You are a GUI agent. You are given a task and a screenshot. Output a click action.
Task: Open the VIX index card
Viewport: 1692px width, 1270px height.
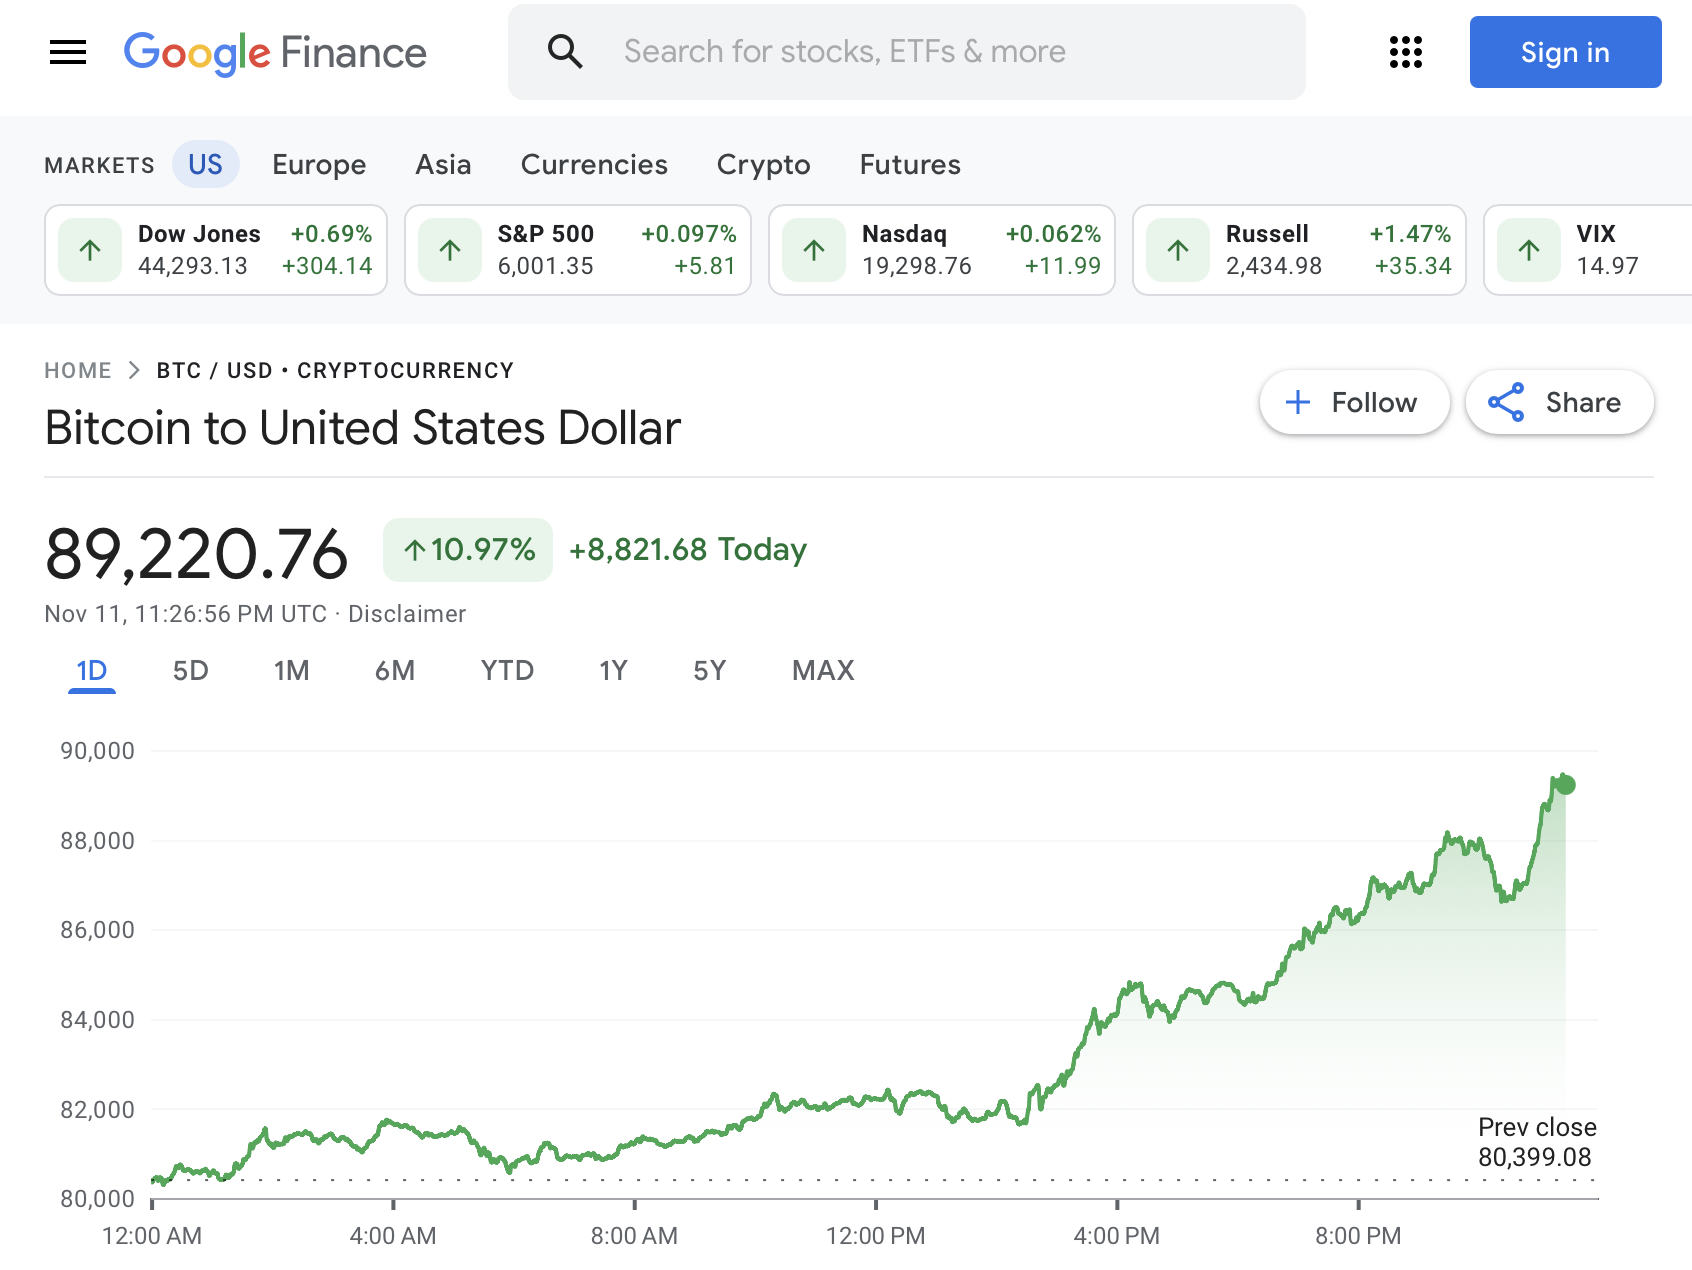pyautogui.click(x=1588, y=250)
